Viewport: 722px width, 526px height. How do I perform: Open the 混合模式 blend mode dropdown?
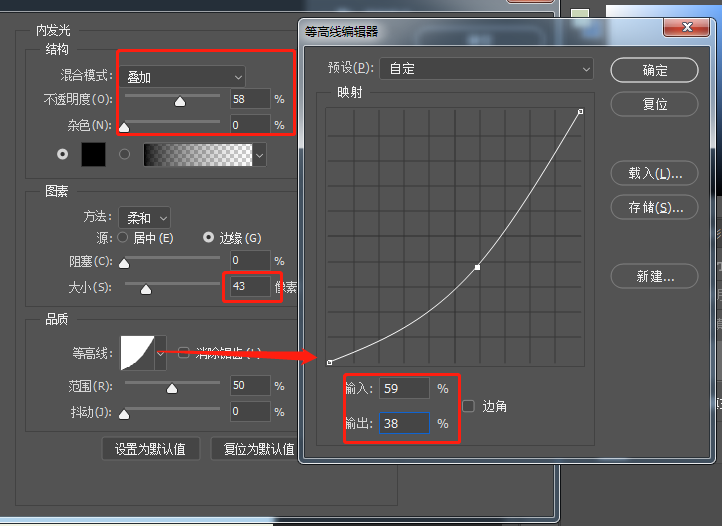click(182, 77)
